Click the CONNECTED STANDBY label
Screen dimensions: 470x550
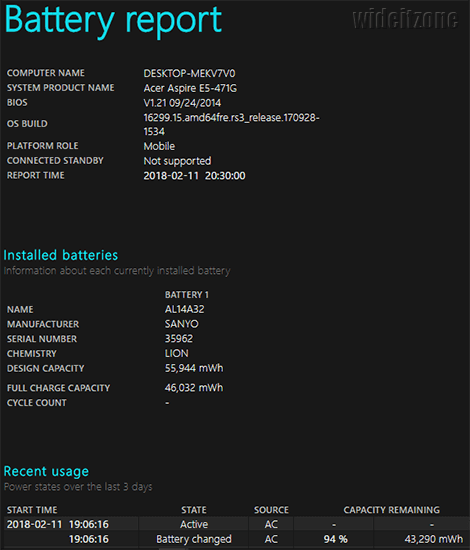click(x=55, y=161)
